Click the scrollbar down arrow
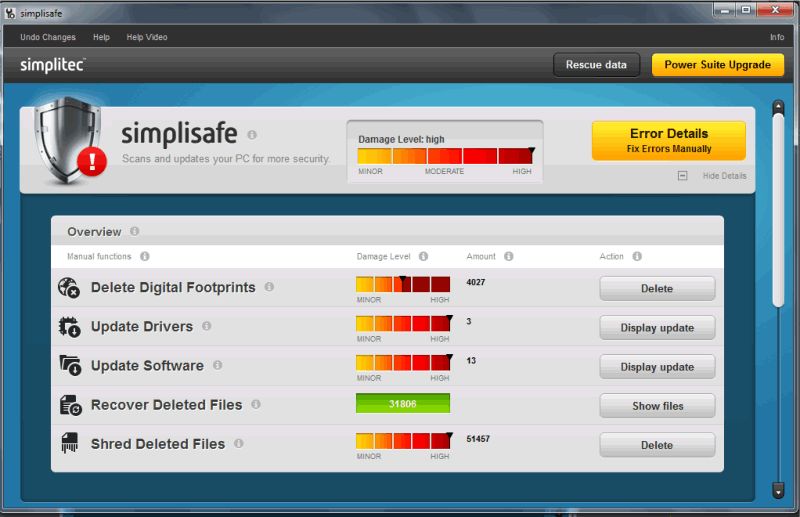Image resolution: width=800 pixels, height=517 pixels. click(x=778, y=490)
